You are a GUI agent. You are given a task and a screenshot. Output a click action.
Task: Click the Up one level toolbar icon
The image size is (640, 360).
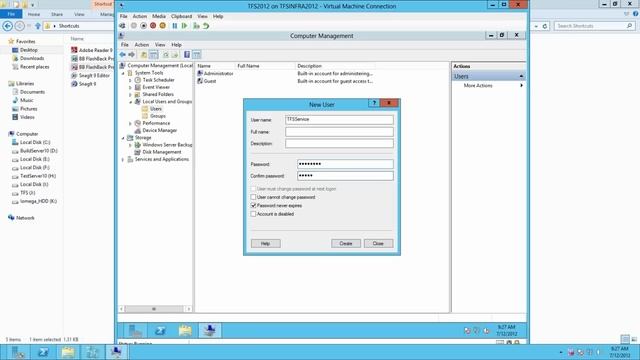click(x=144, y=55)
